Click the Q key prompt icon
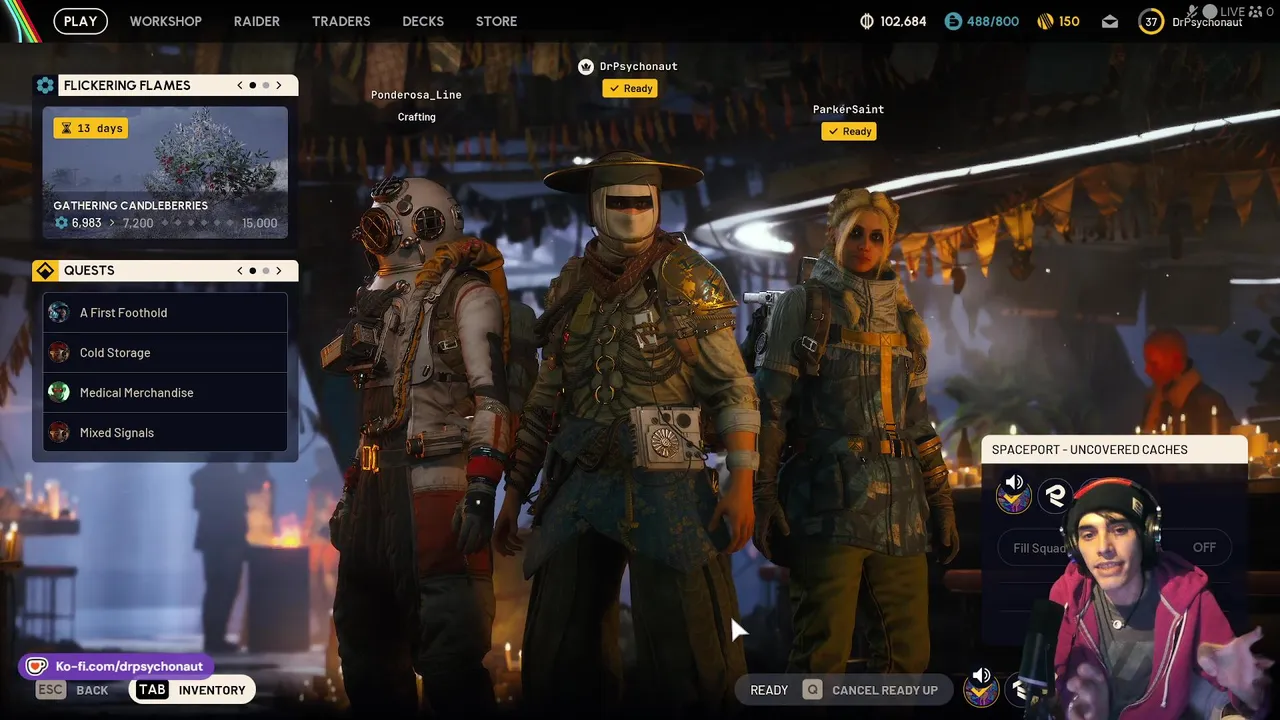 click(x=812, y=690)
